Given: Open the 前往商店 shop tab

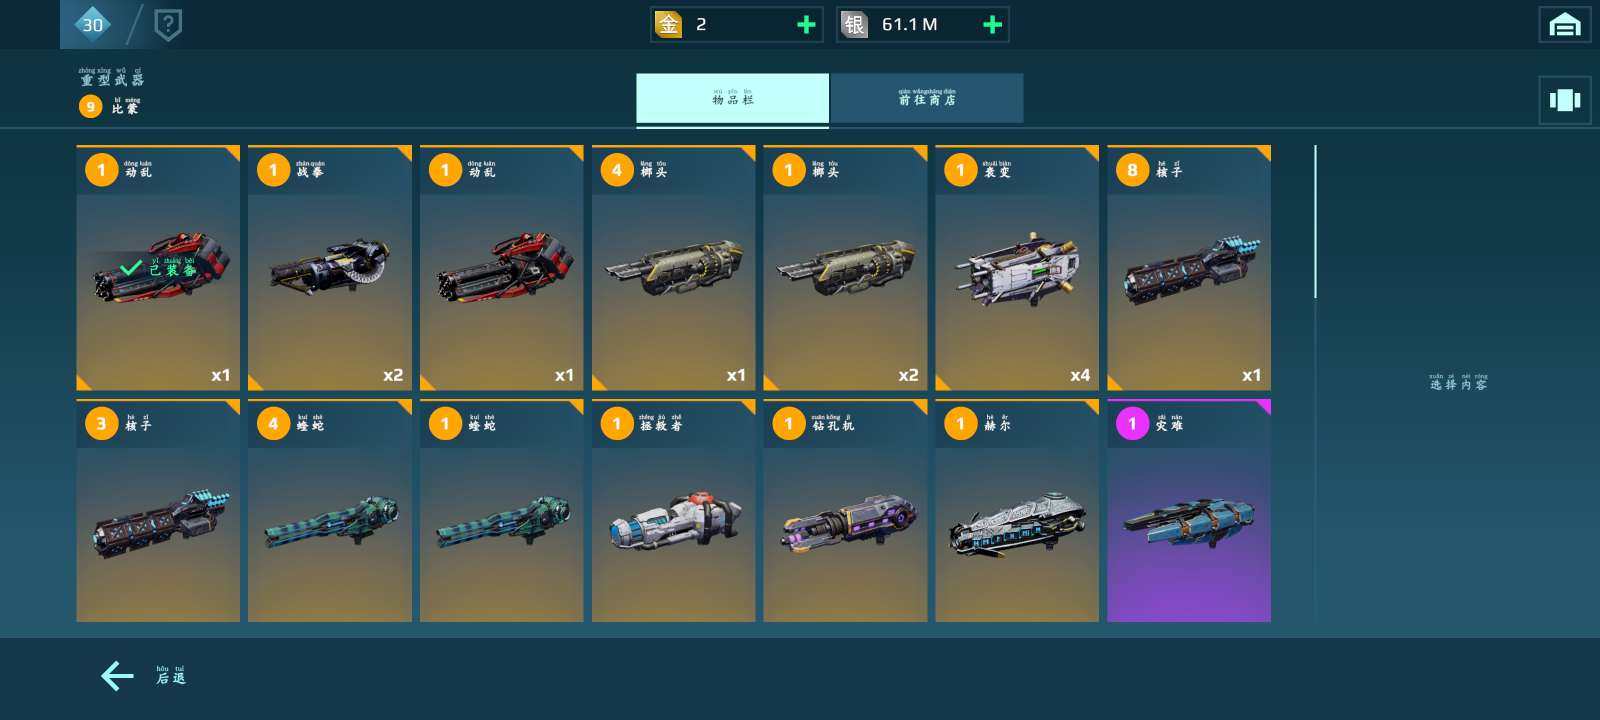Looking at the screenshot, I should [x=927, y=99].
